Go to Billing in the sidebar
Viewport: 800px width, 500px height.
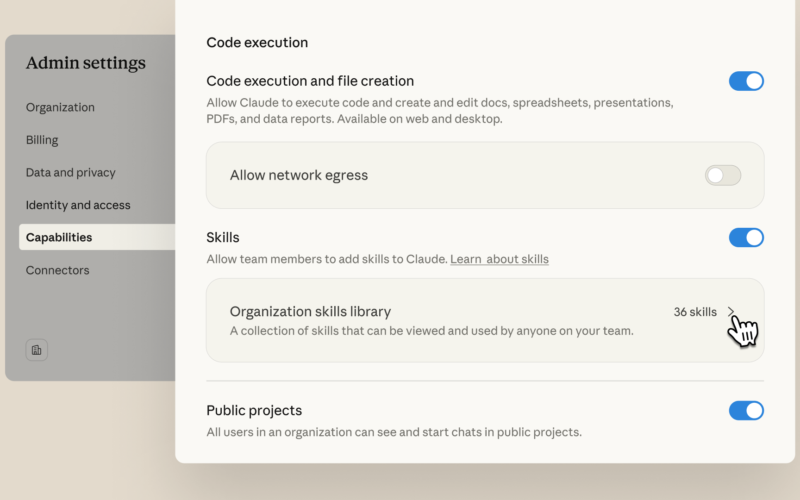(x=42, y=140)
